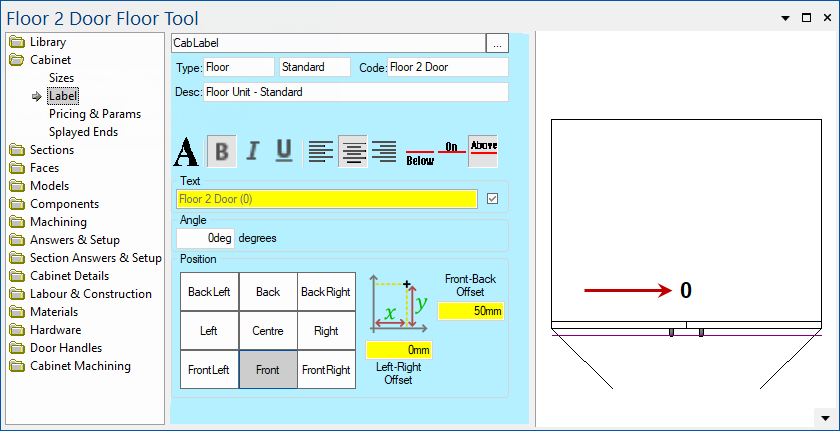Select centre text alignment icon
The image size is (840, 431).
coord(352,152)
